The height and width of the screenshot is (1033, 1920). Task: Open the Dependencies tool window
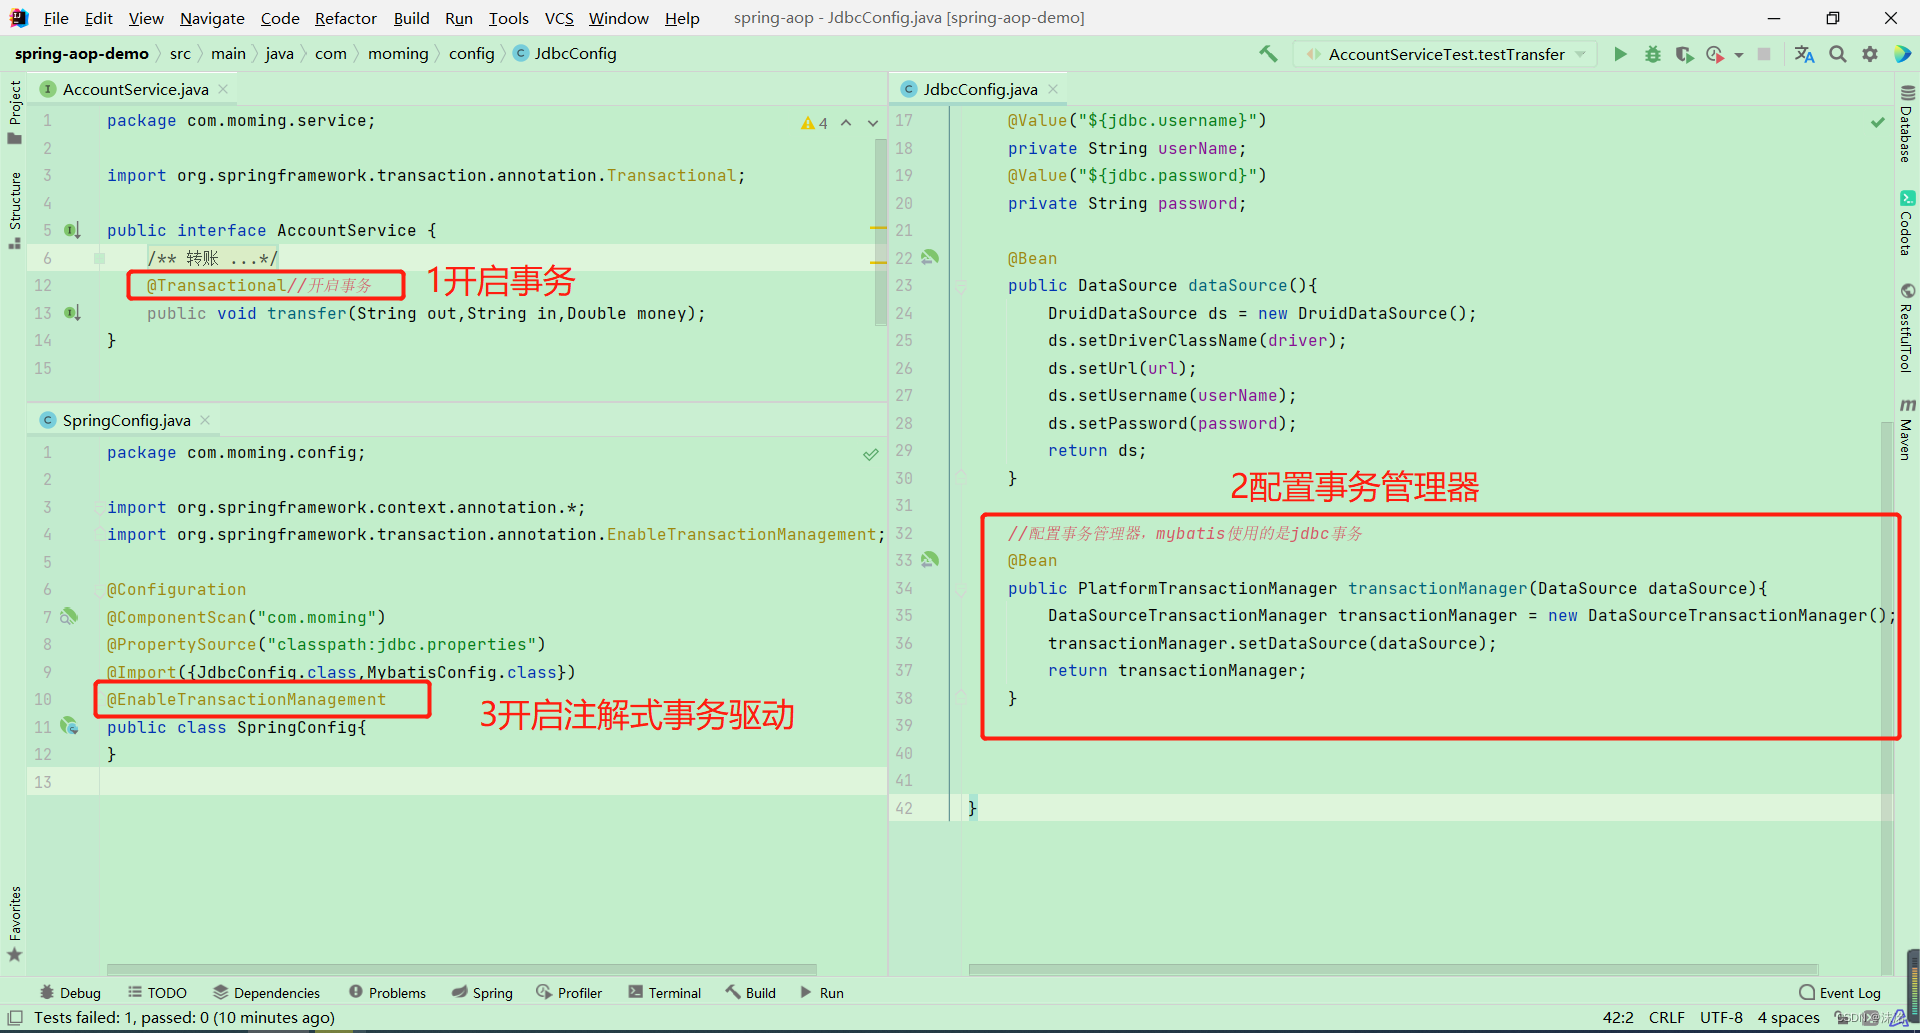coord(266,993)
